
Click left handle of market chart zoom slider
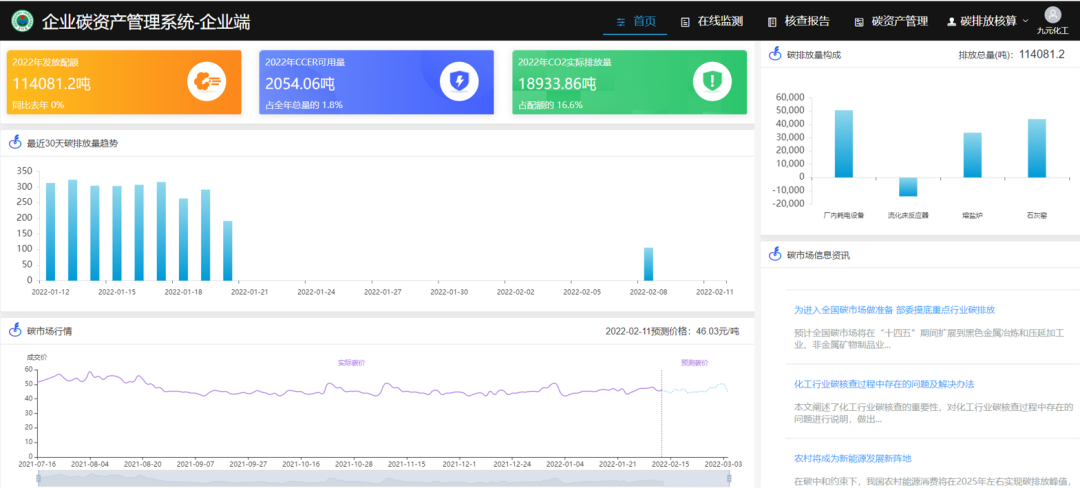[x=39, y=480]
